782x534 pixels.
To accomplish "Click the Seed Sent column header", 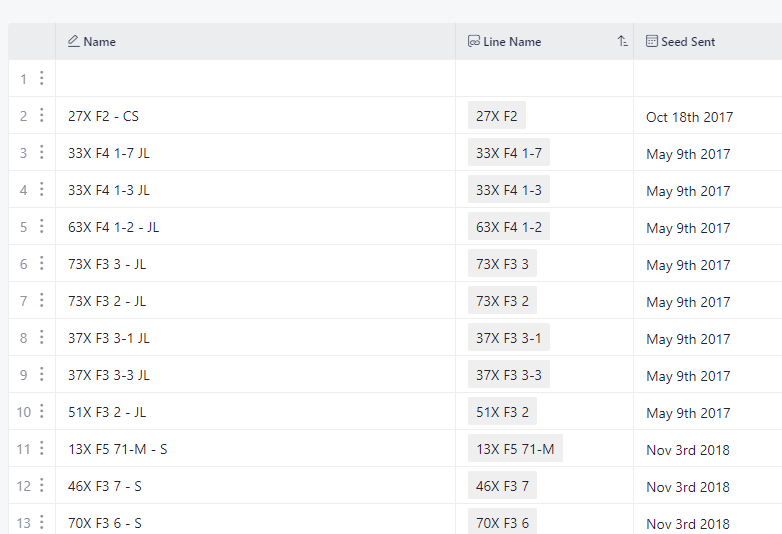I will [708, 41].
